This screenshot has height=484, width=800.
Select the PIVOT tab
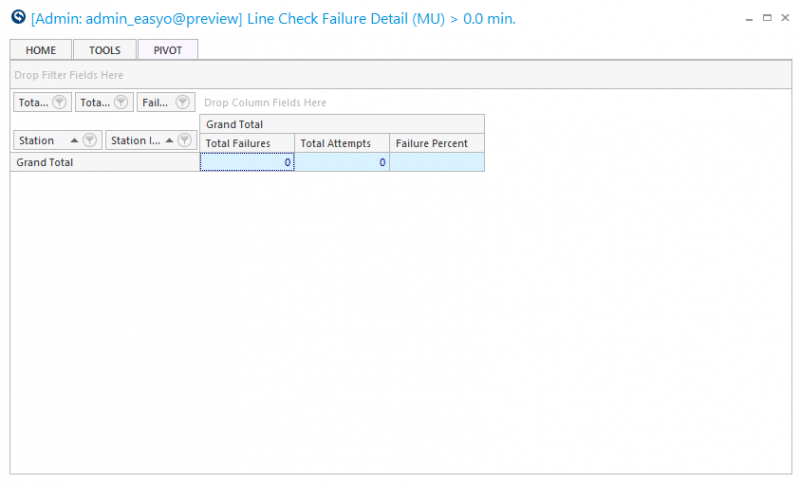(x=168, y=50)
